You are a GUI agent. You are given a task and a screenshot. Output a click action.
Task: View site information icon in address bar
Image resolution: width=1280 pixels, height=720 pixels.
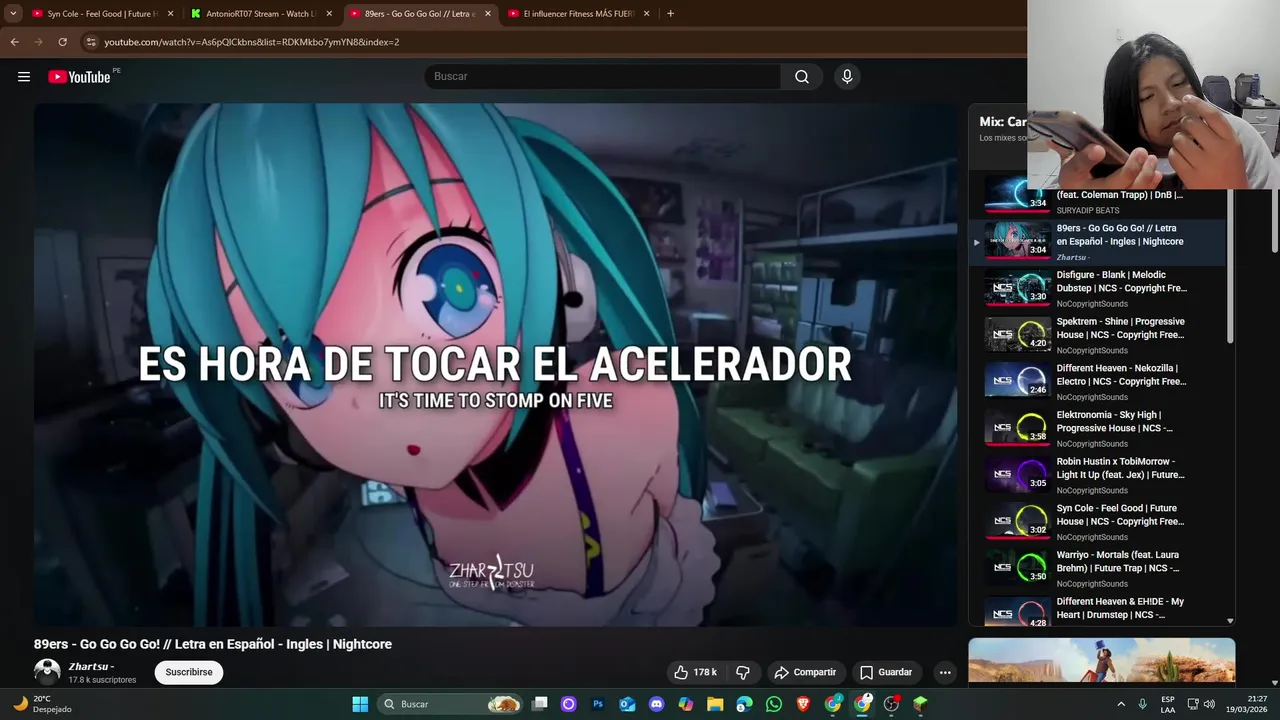pos(91,42)
